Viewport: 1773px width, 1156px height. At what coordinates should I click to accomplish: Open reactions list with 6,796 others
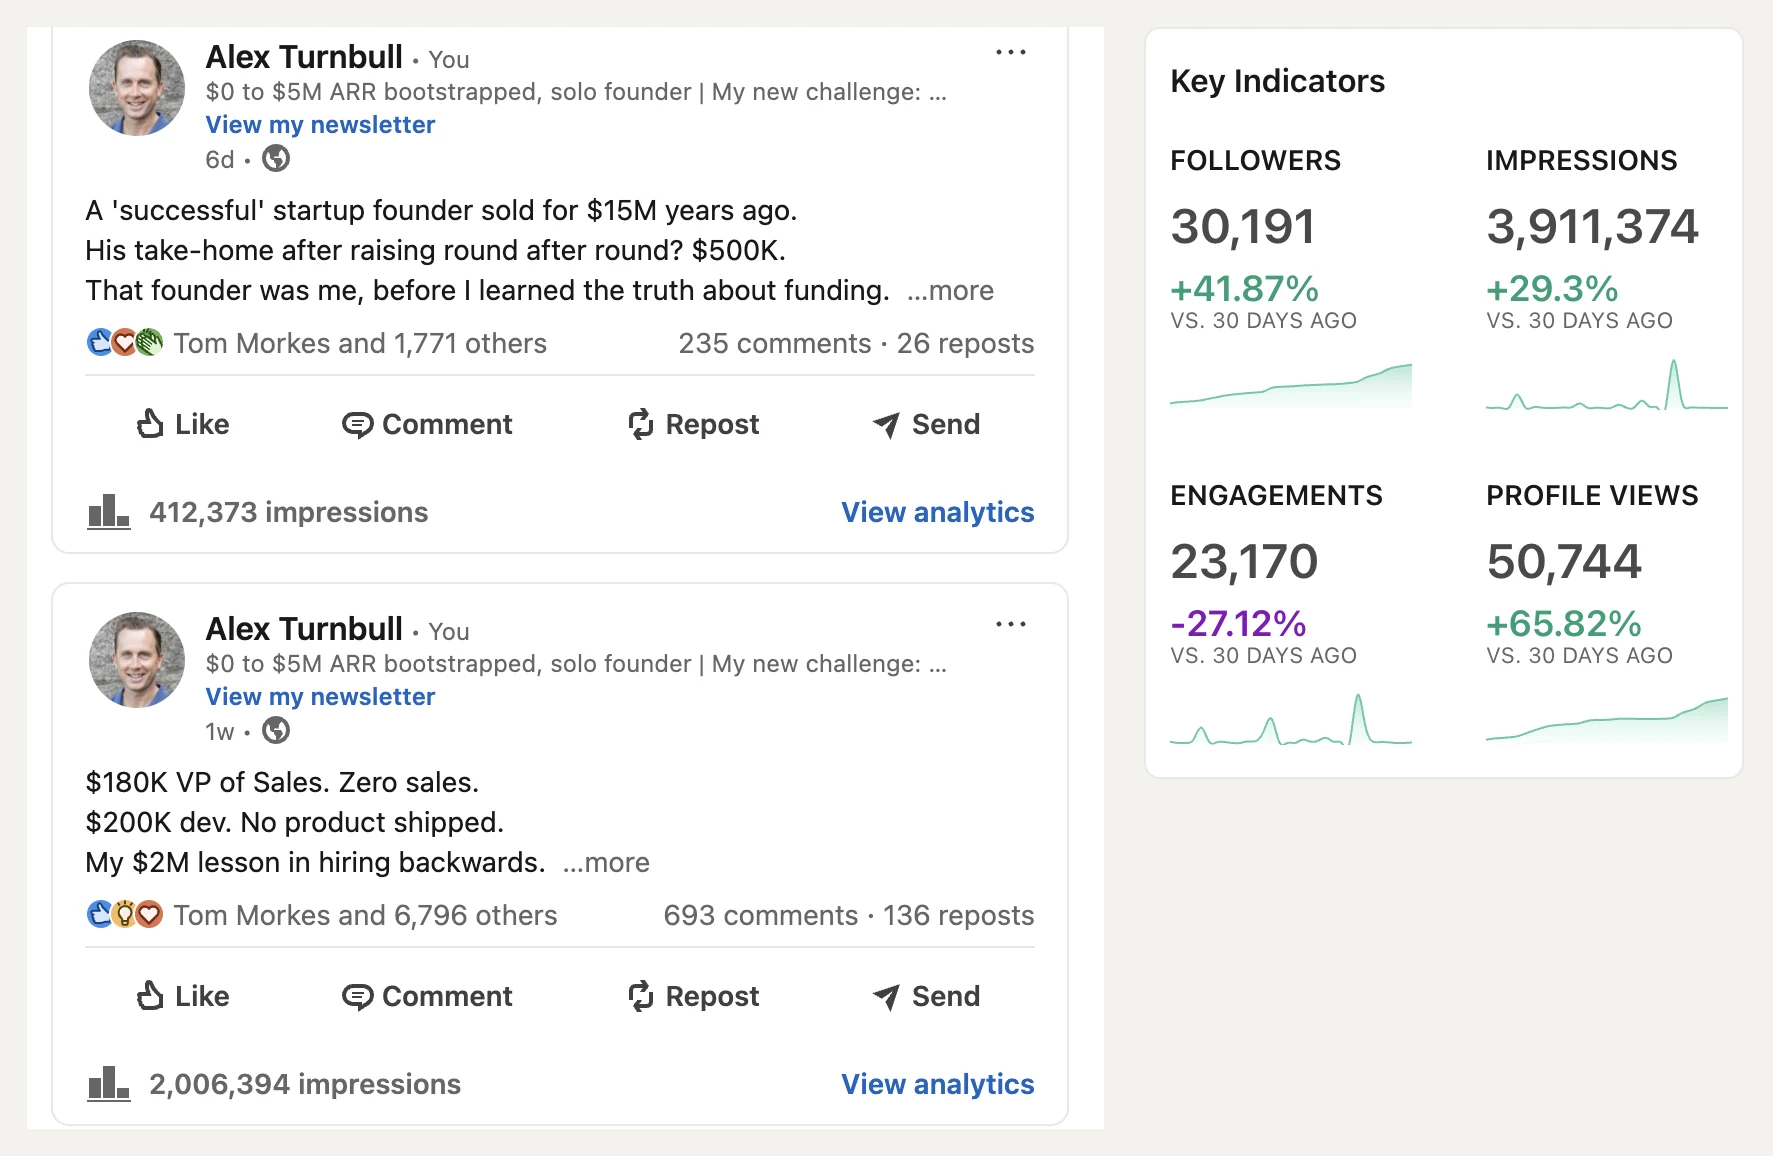click(365, 916)
